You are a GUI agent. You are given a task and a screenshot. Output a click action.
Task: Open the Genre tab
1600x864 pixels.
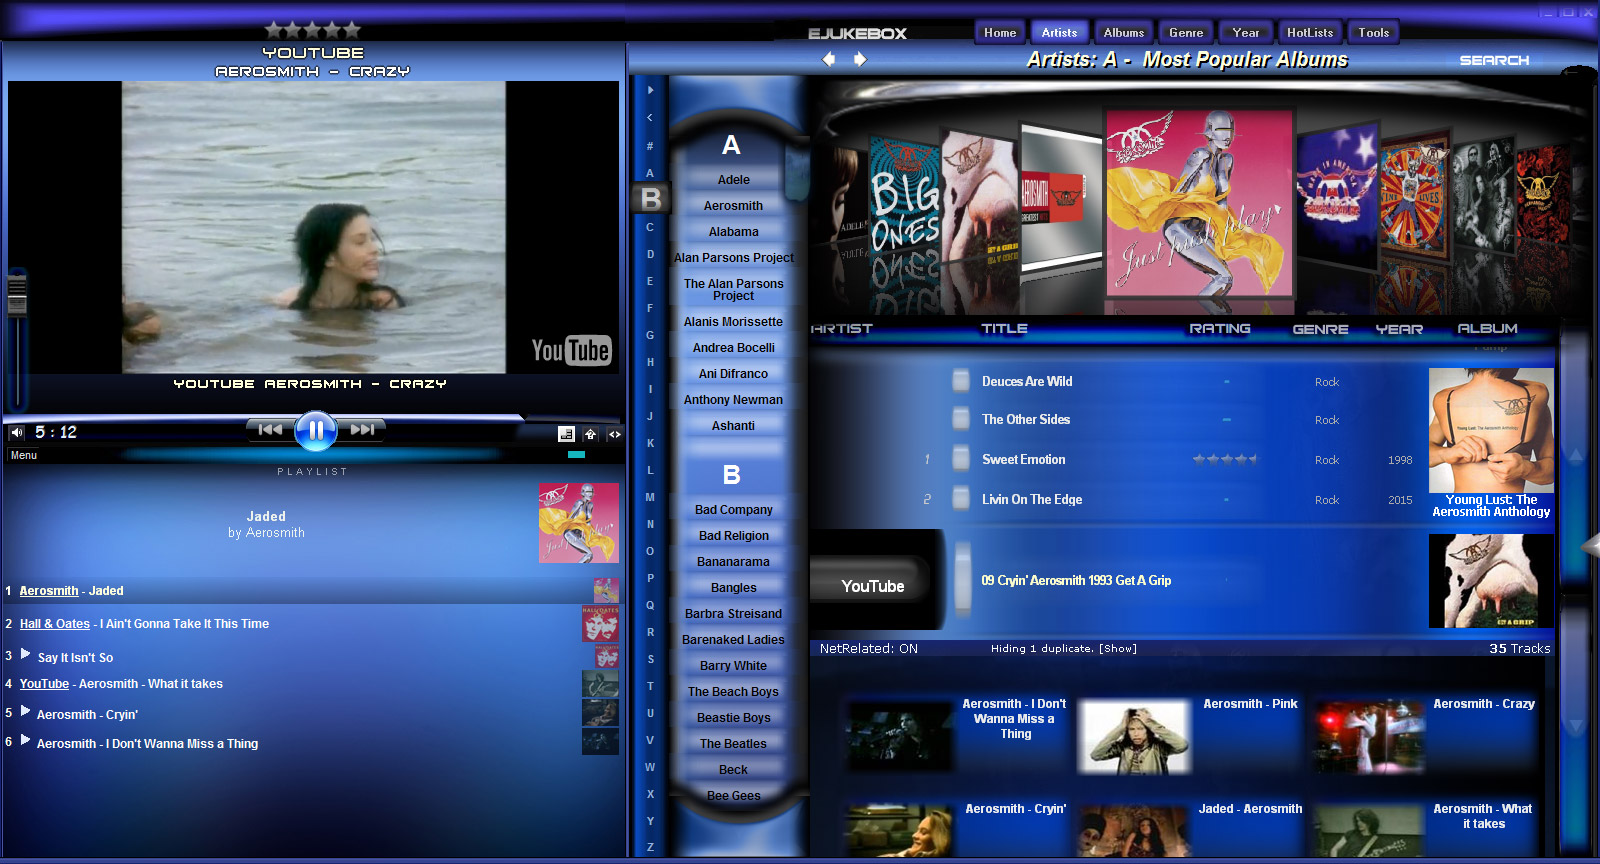pyautogui.click(x=1186, y=33)
